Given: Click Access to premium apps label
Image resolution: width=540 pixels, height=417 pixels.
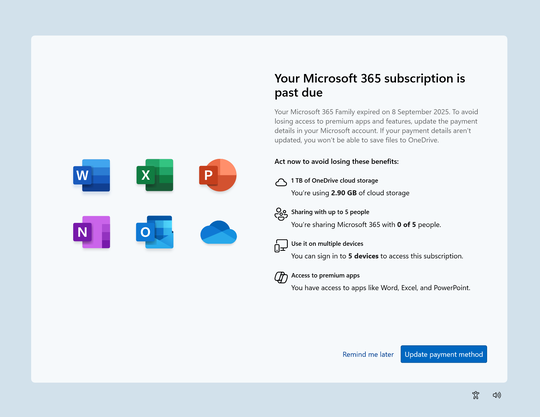Looking at the screenshot, I should 325,275.
